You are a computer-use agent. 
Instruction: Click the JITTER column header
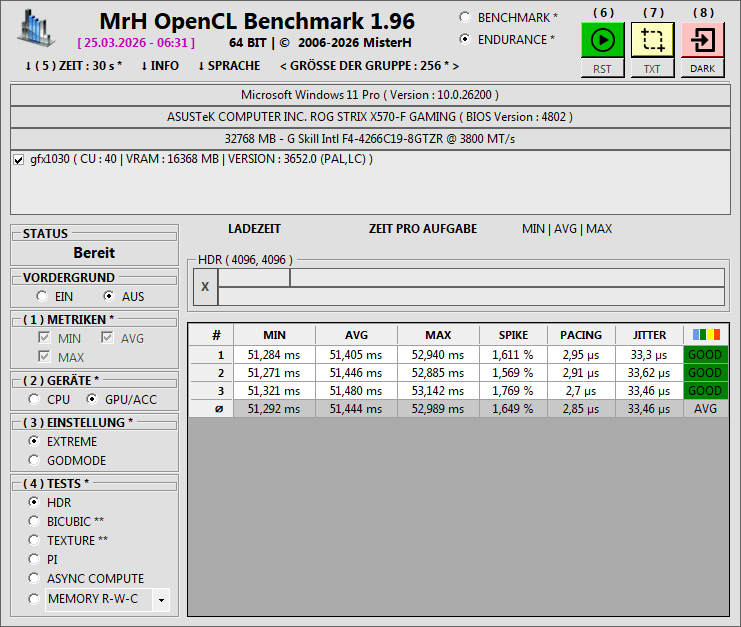pyautogui.click(x=649, y=335)
